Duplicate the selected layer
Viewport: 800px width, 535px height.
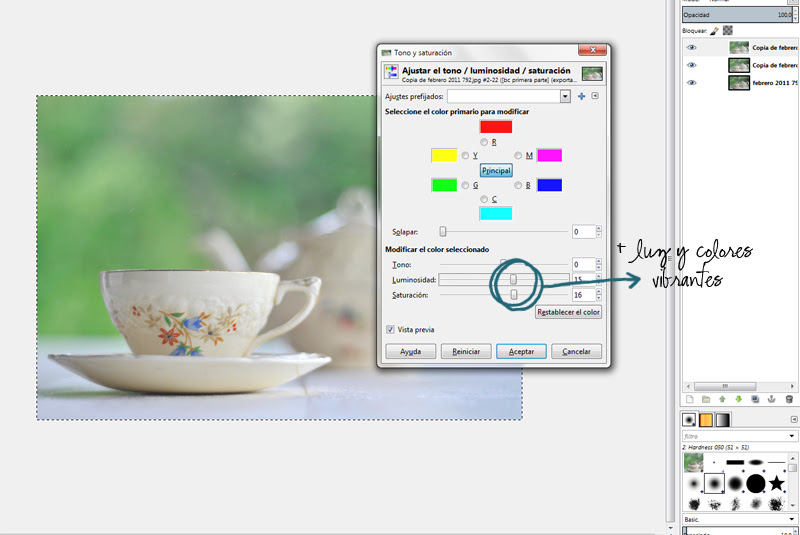(755, 399)
